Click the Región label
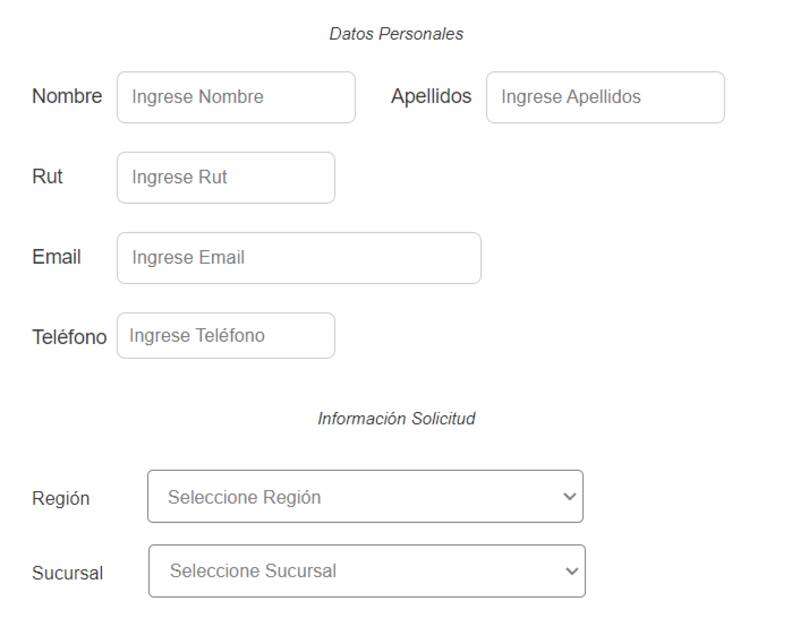 [61, 498]
